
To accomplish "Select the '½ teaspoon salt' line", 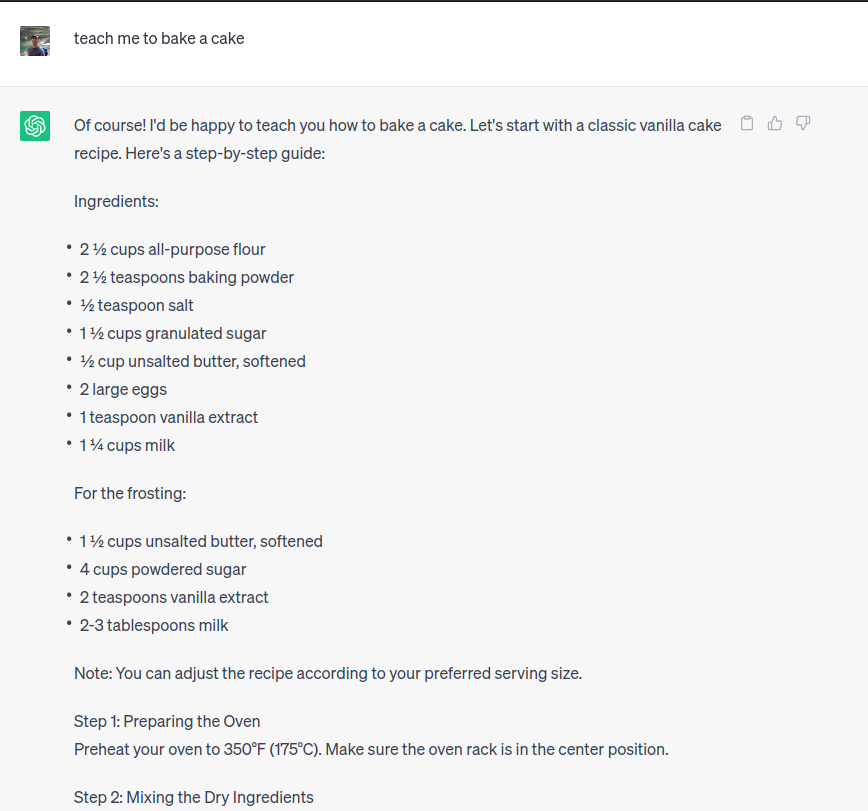I will pyautogui.click(x=137, y=306).
